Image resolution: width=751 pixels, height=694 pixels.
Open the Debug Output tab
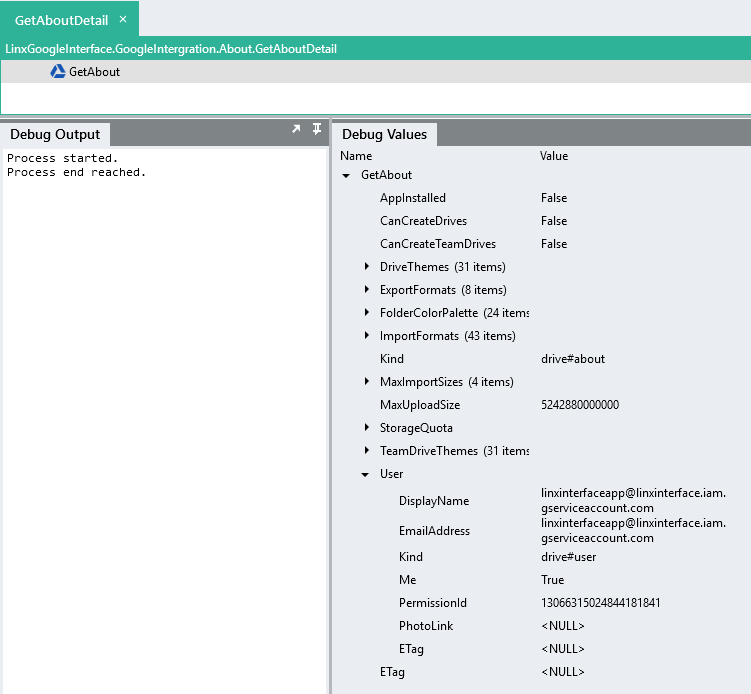(55, 134)
